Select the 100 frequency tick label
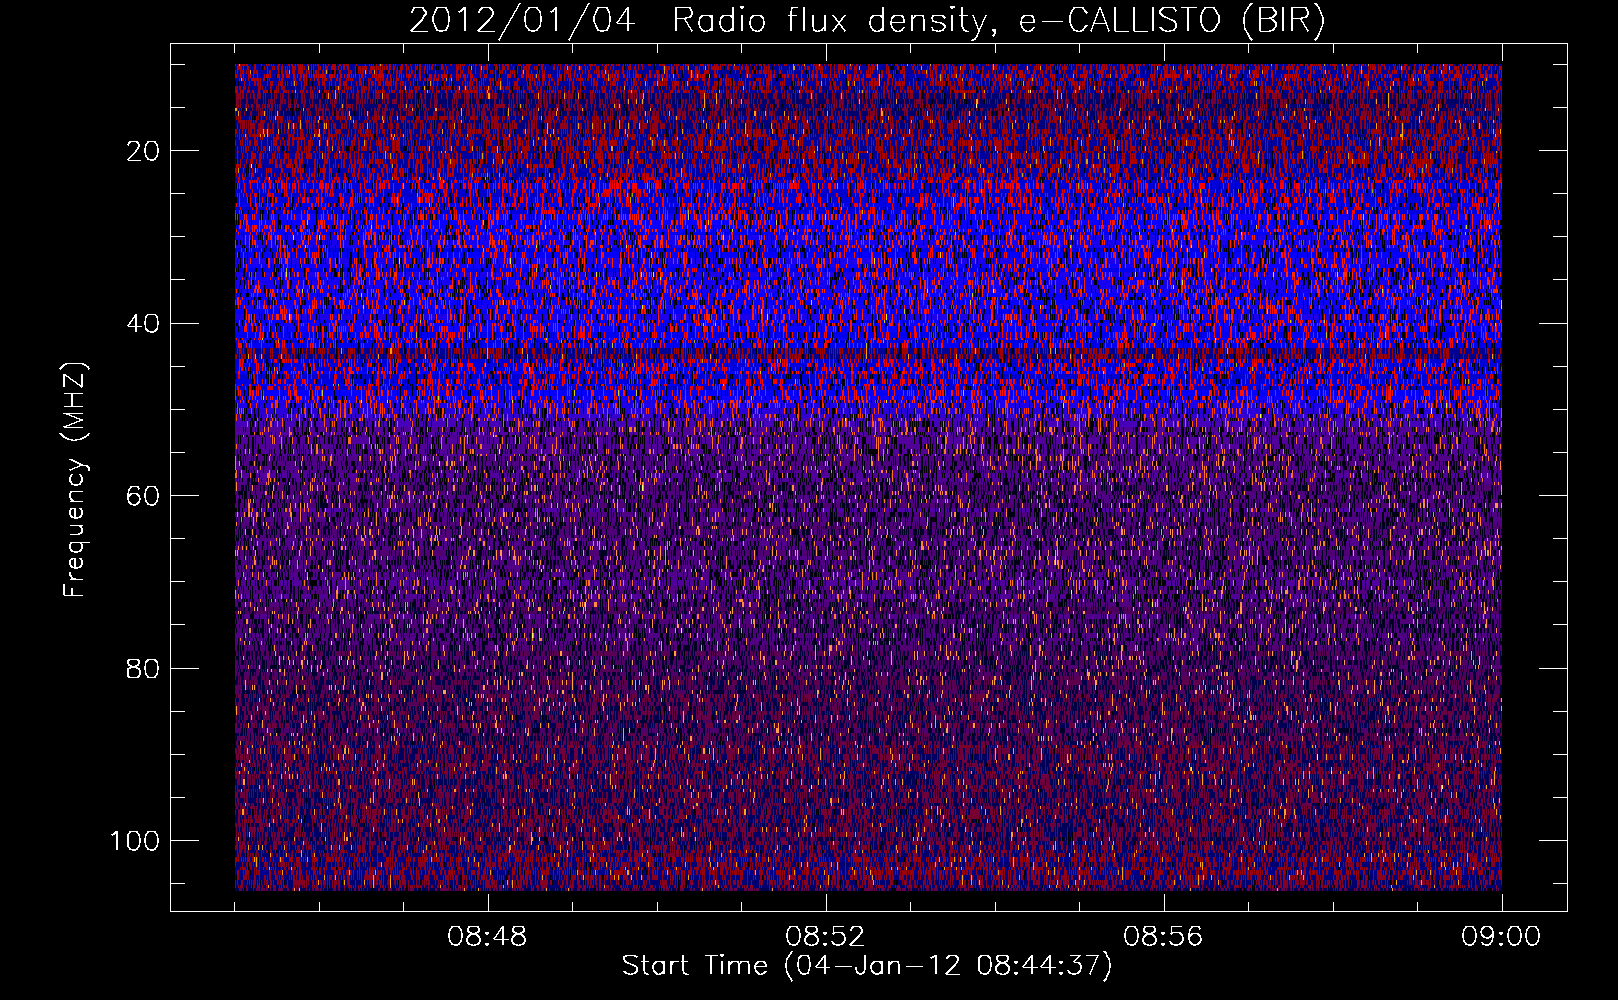1618x1000 pixels. (x=136, y=841)
